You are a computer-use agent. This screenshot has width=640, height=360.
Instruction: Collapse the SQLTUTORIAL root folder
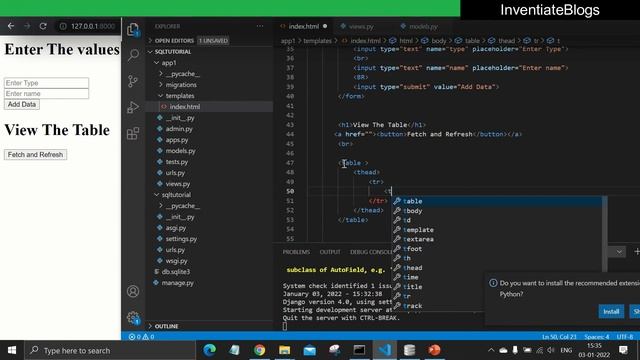click(x=173, y=52)
